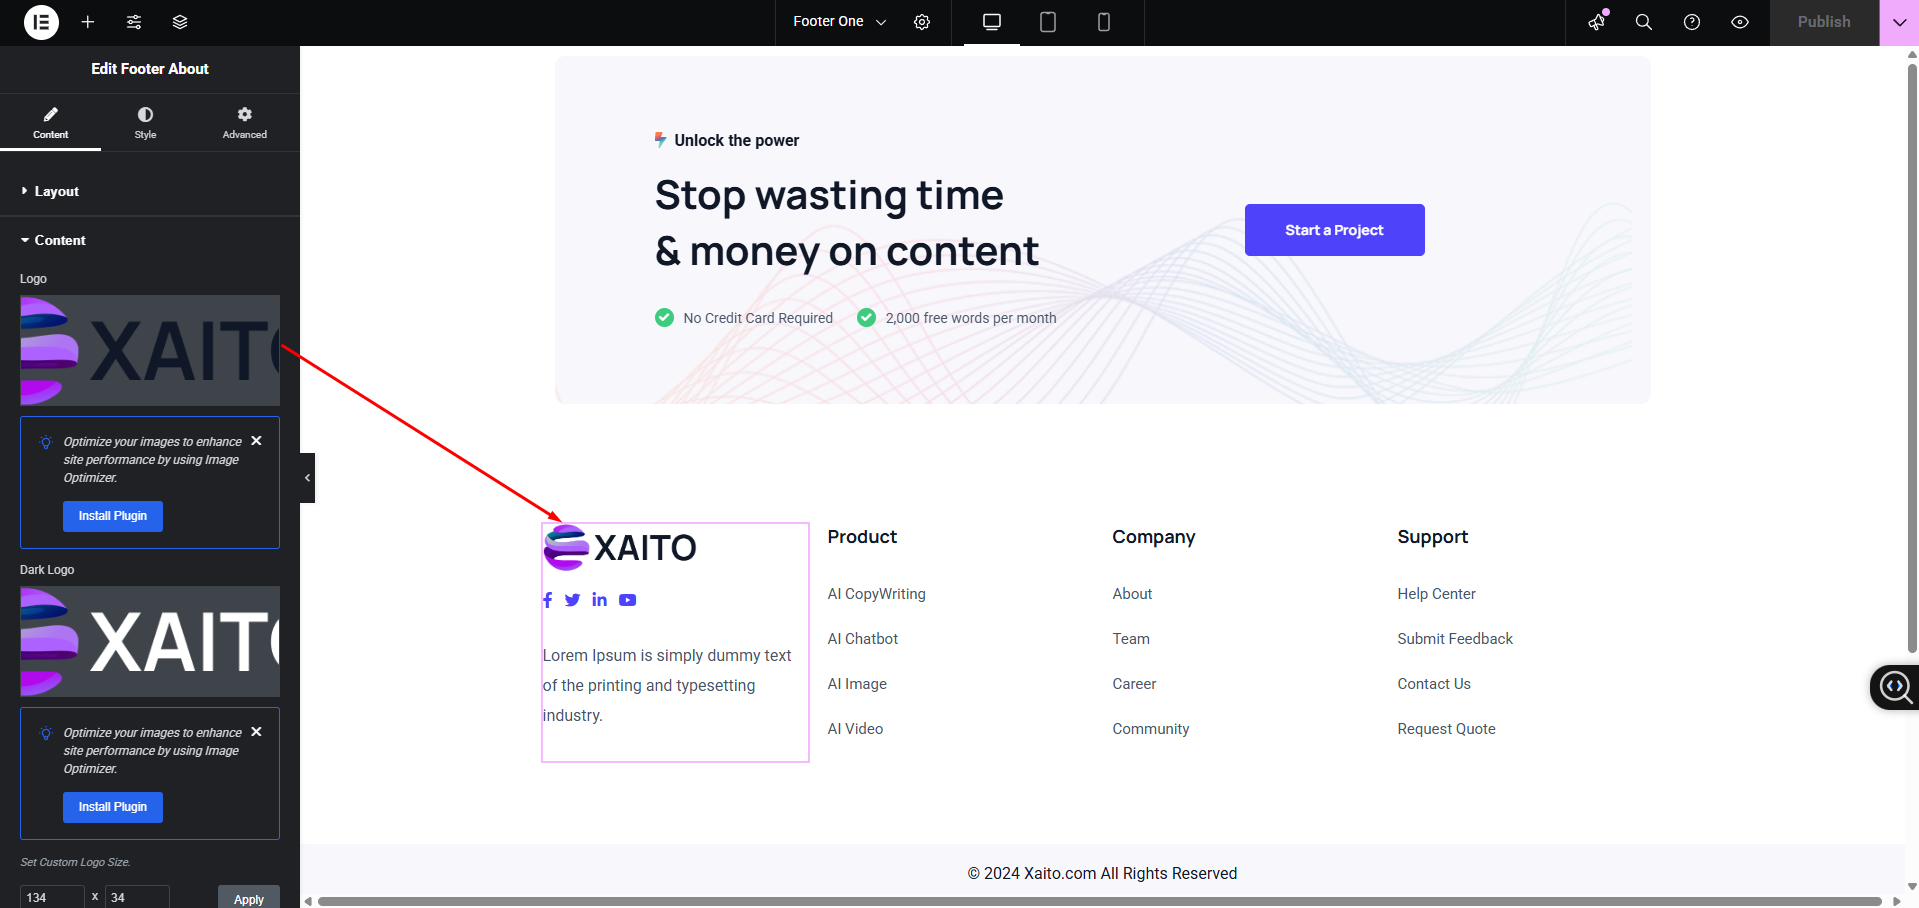Image resolution: width=1919 pixels, height=908 pixels.
Task: Open Add Element plus icon
Action: point(88,22)
